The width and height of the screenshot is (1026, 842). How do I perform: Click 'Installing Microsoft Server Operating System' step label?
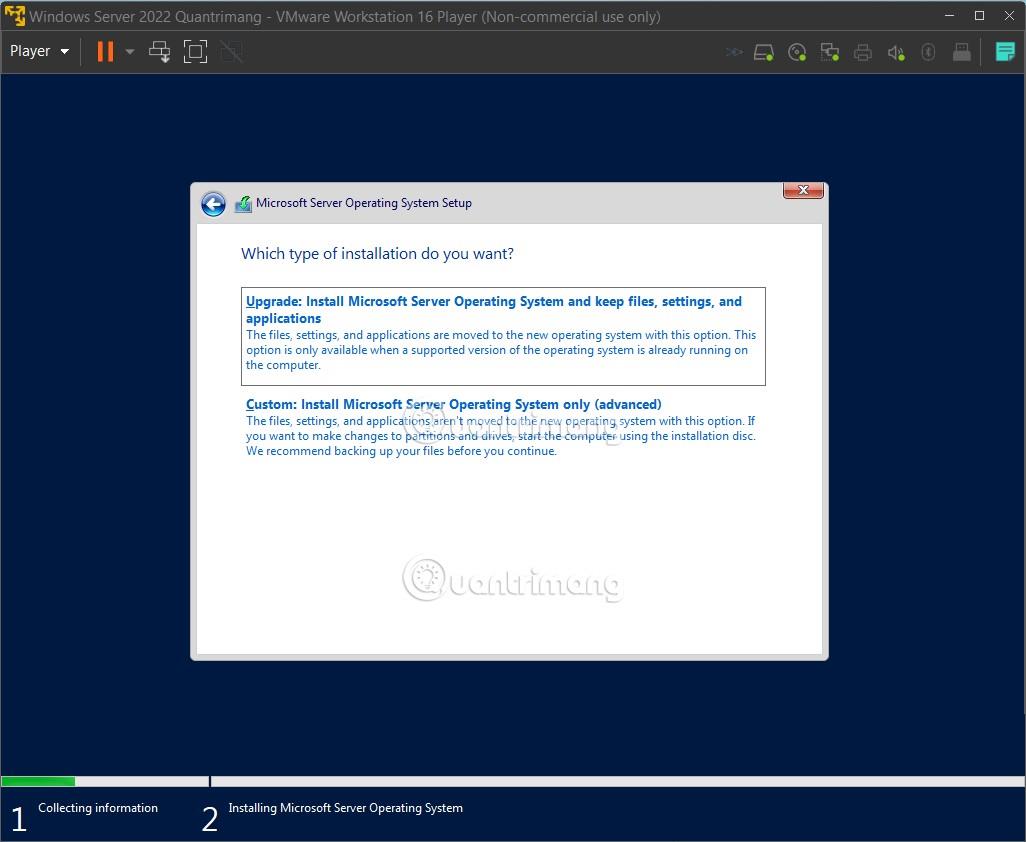pyautogui.click(x=345, y=808)
